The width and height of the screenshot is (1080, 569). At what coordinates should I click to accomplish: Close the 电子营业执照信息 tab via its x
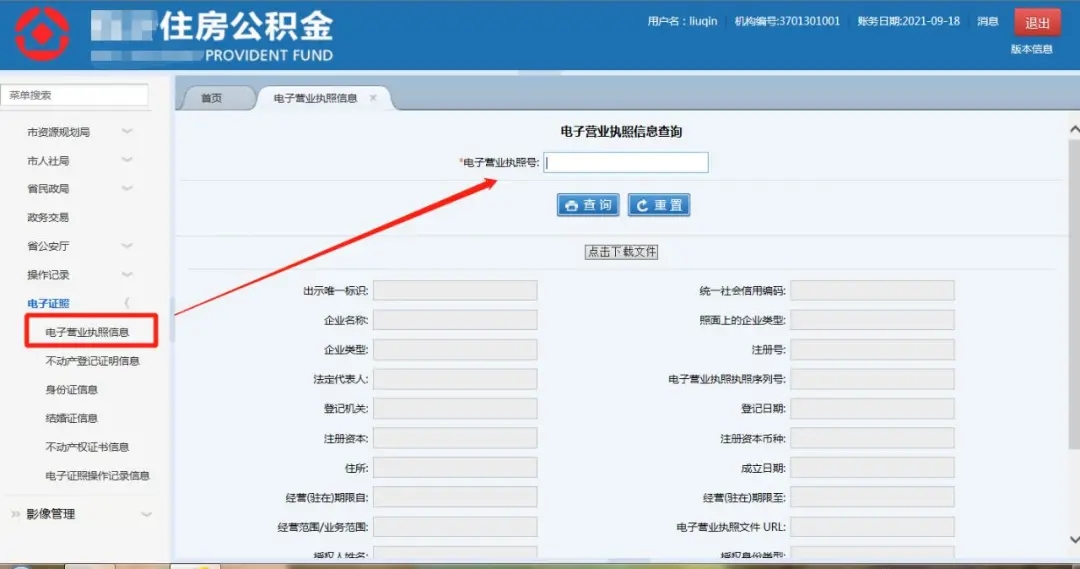pos(373,98)
